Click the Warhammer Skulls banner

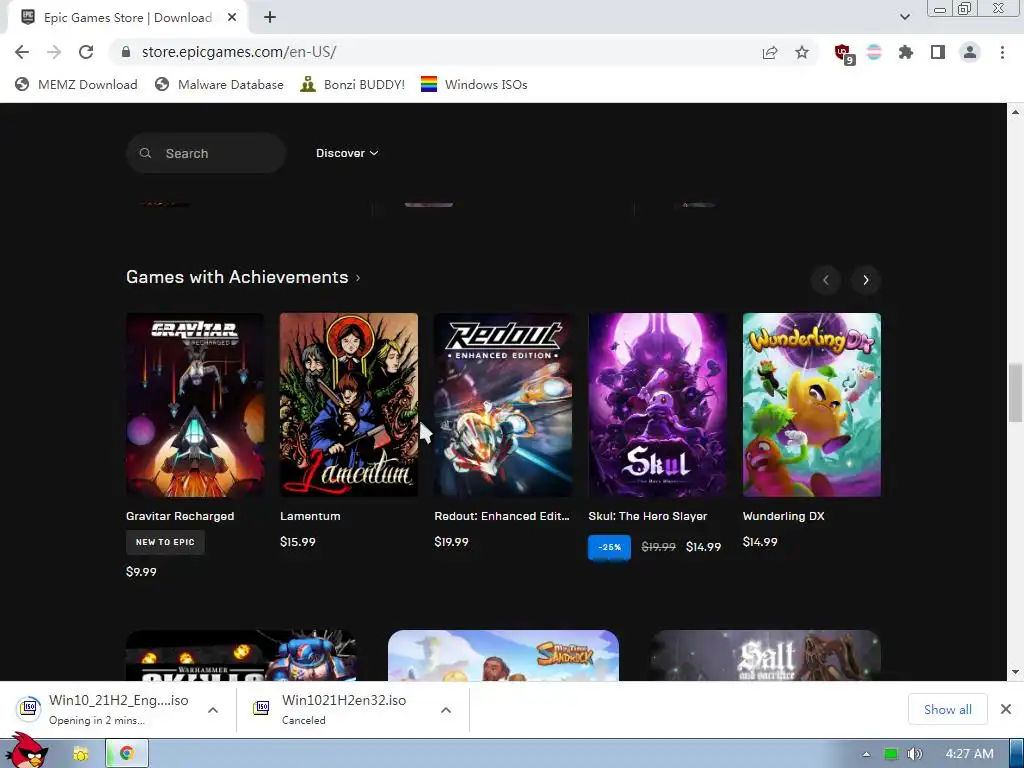click(x=241, y=656)
